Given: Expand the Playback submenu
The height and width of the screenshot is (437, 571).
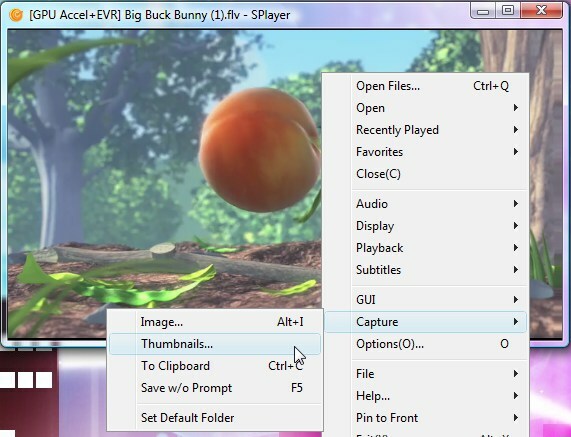Looking at the screenshot, I should (x=425, y=248).
